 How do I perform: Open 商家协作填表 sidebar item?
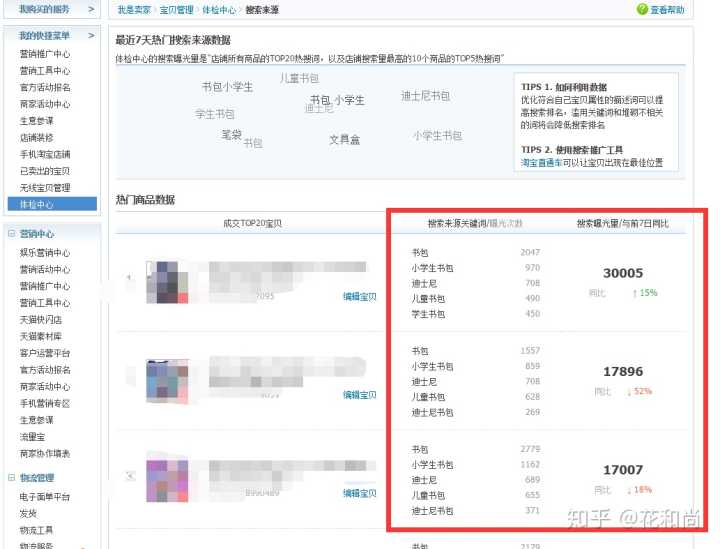click(45, 454)
